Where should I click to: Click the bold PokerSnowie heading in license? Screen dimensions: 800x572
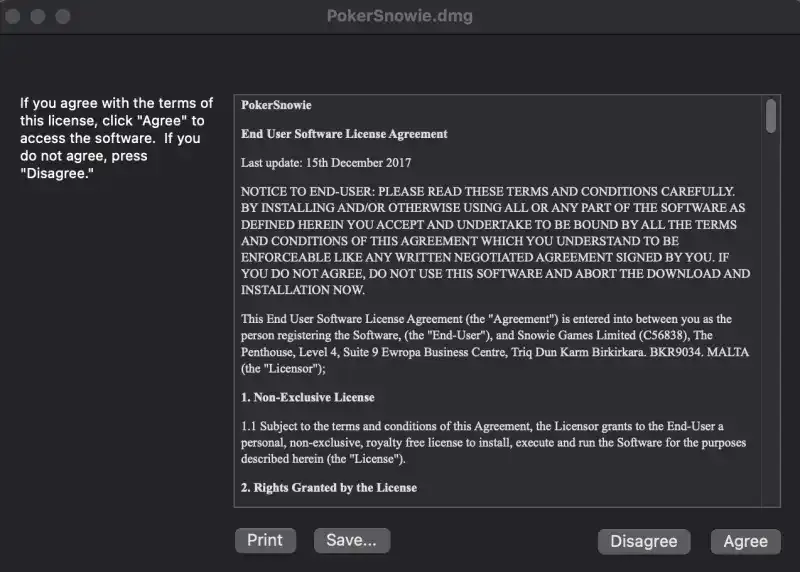pyautogui.click(x=276, y=105)
